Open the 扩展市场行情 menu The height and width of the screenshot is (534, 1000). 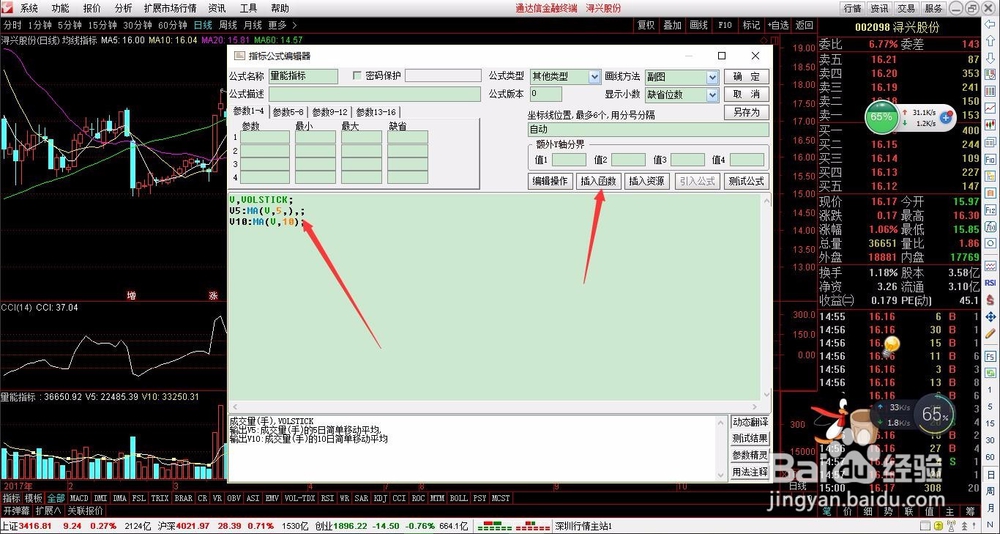coord(170,8)
